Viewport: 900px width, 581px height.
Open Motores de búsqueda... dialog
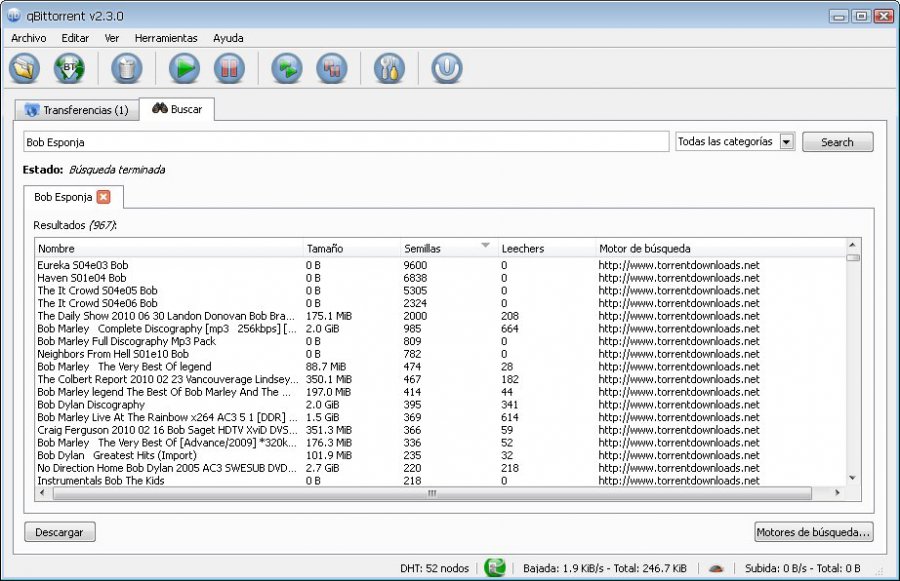813,532
